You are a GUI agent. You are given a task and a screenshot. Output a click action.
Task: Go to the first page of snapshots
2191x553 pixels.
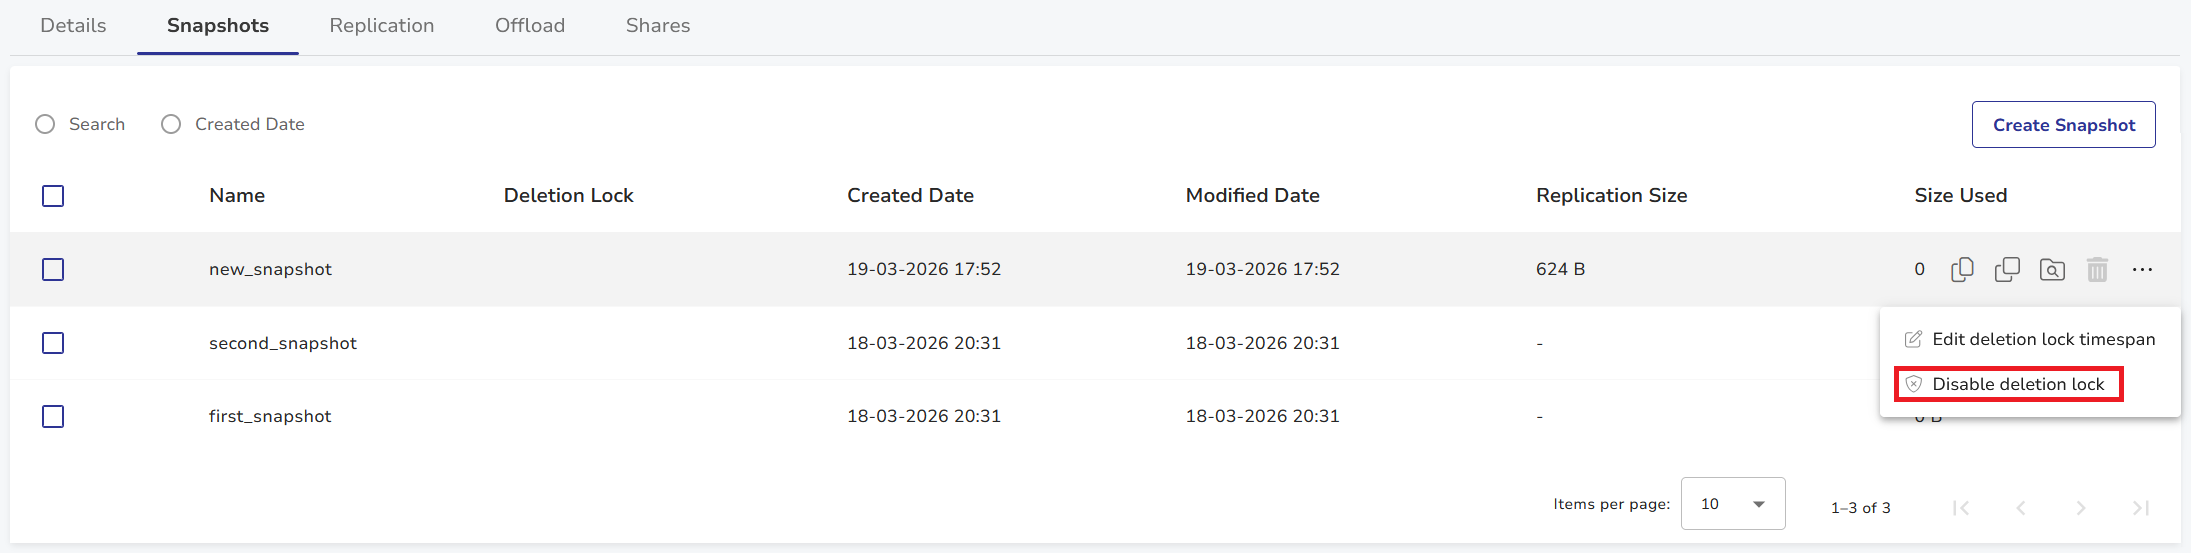click(x=1961, y=508)
